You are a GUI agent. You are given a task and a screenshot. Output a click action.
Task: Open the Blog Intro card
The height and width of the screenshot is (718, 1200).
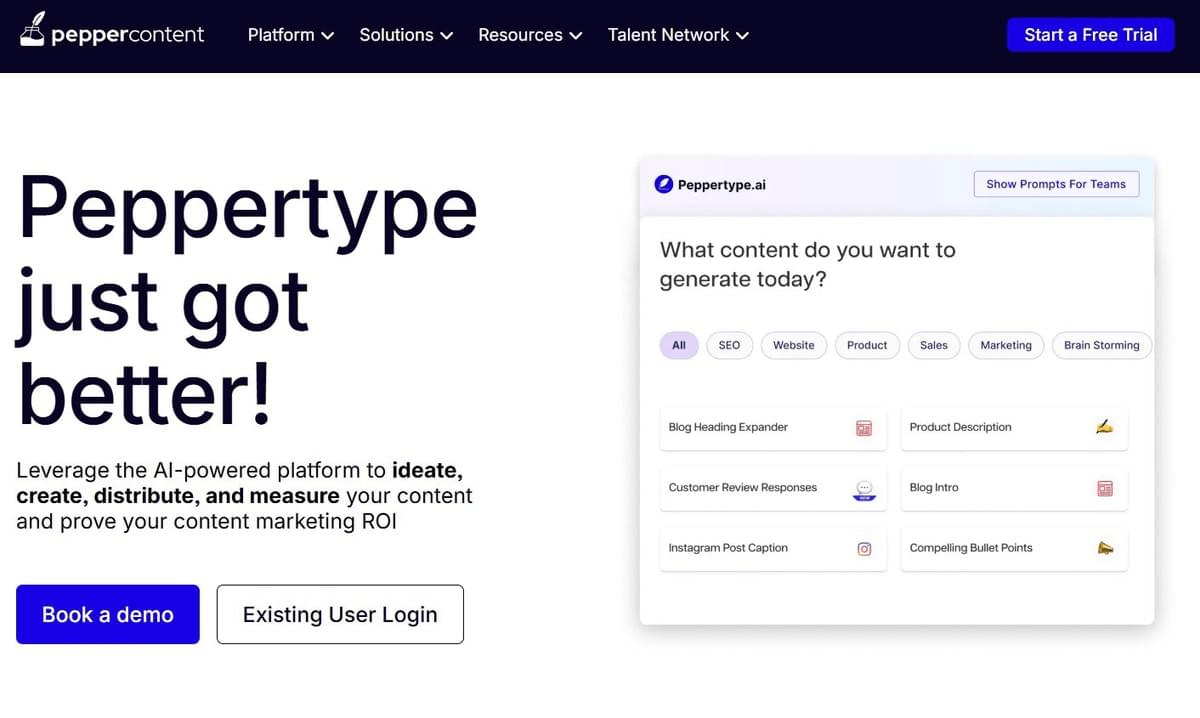pyautogui.click(x=1014, y=488)
